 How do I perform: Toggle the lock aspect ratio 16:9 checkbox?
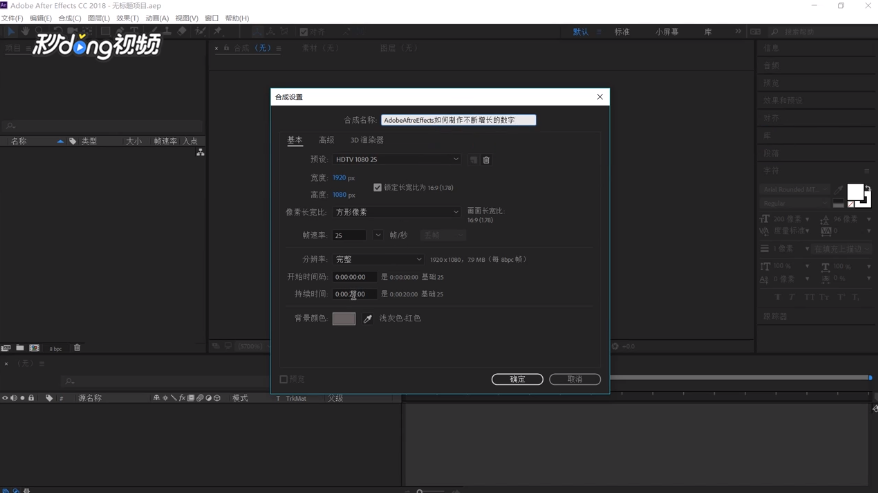click(x=377, y=188)
